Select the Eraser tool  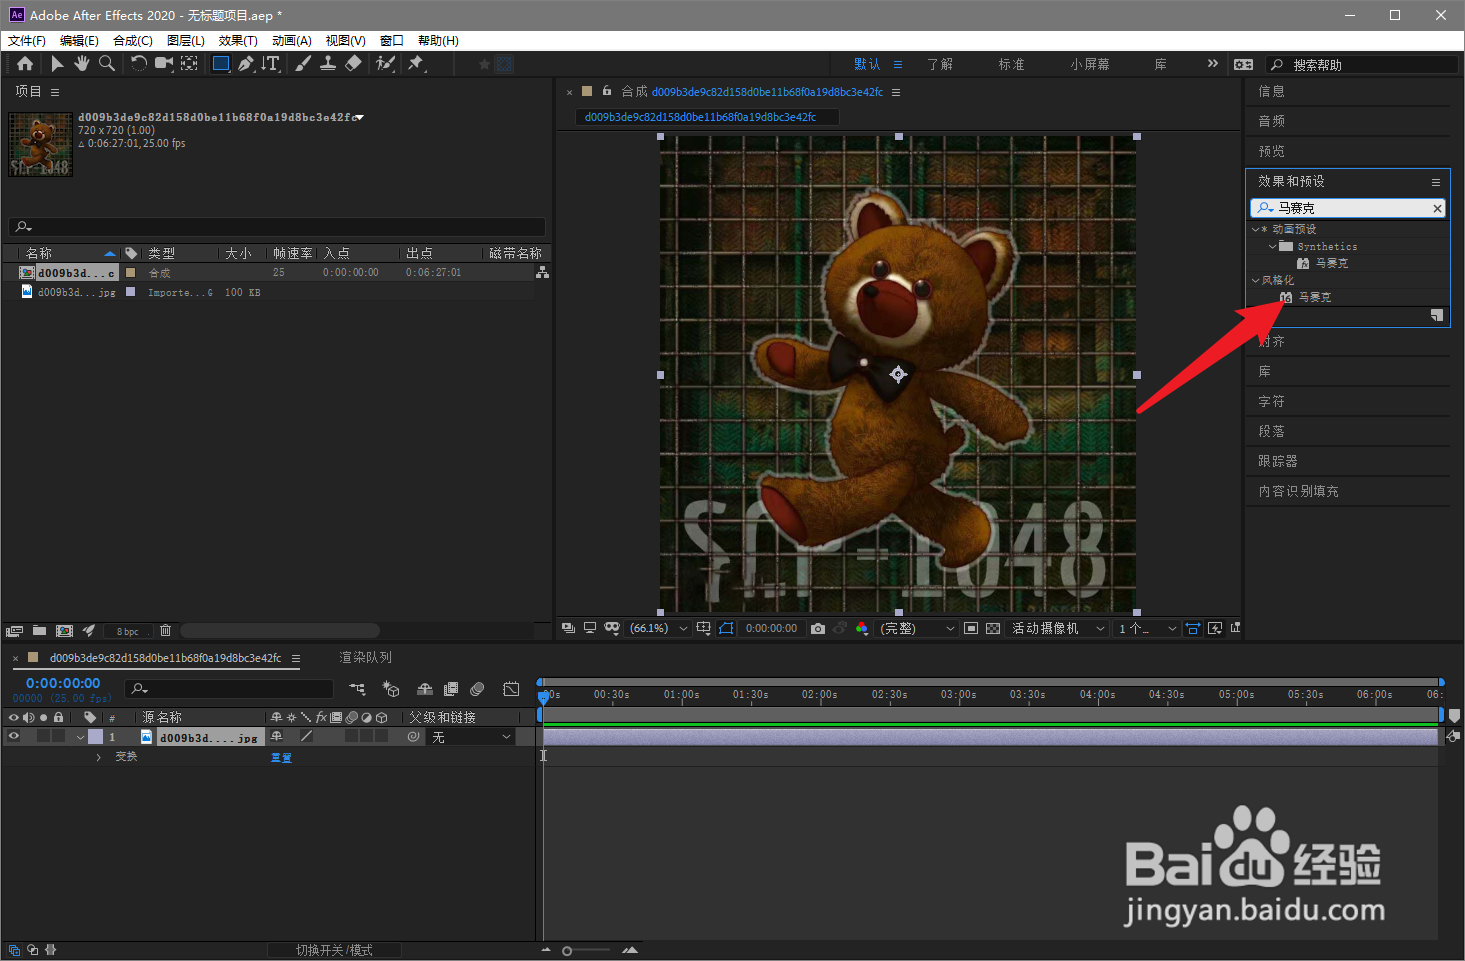353,64
